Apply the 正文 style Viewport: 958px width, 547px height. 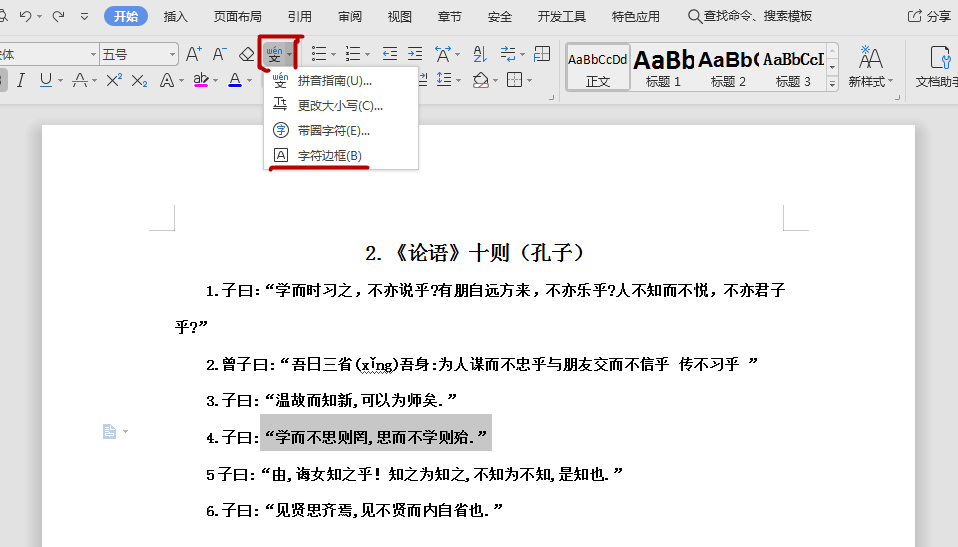[598, 67]
